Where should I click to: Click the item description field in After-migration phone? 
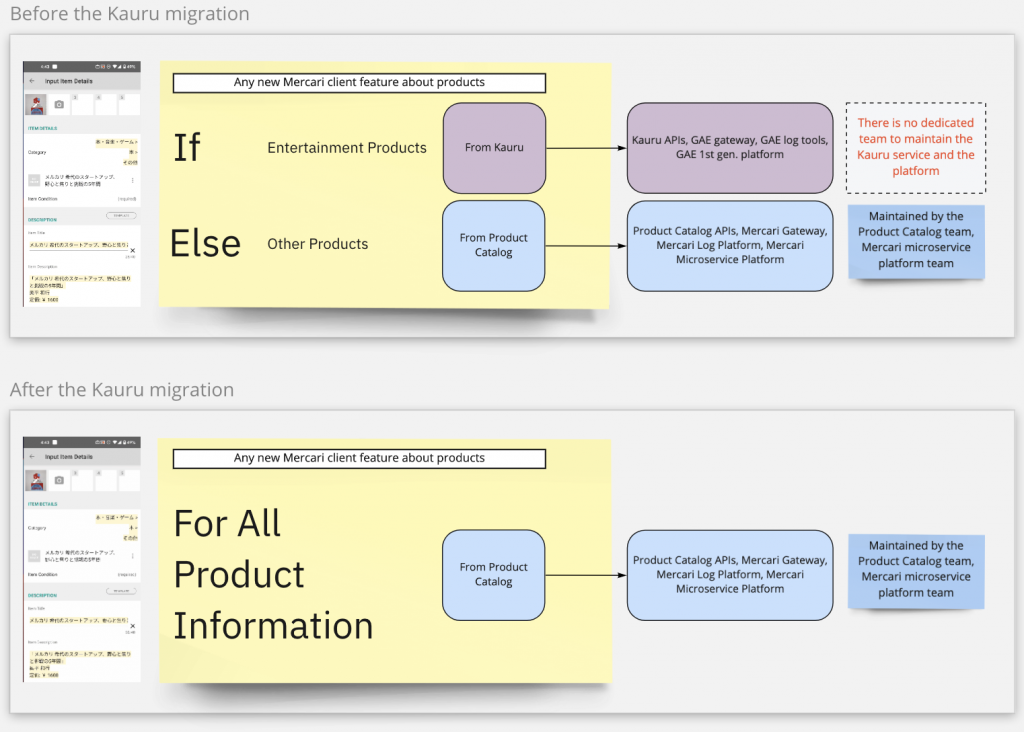point(80,663)
